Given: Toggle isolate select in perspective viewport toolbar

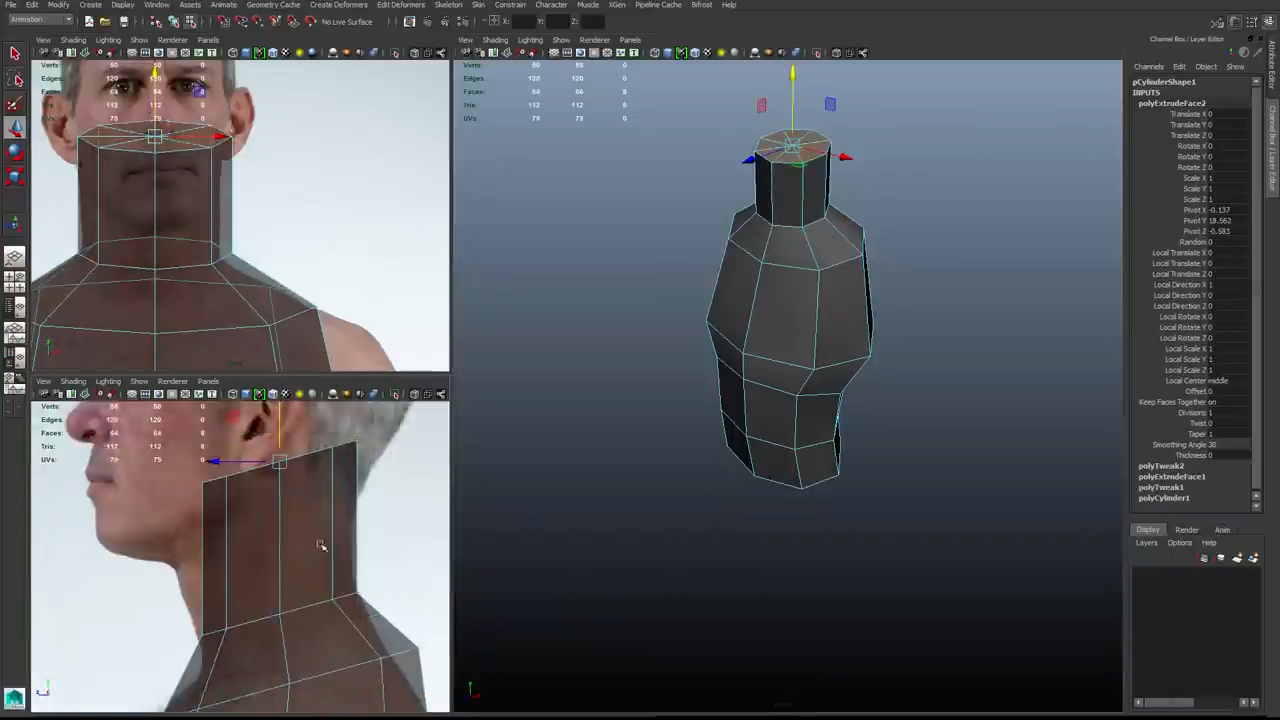Looking at the screenshot, I should (816, 53).
